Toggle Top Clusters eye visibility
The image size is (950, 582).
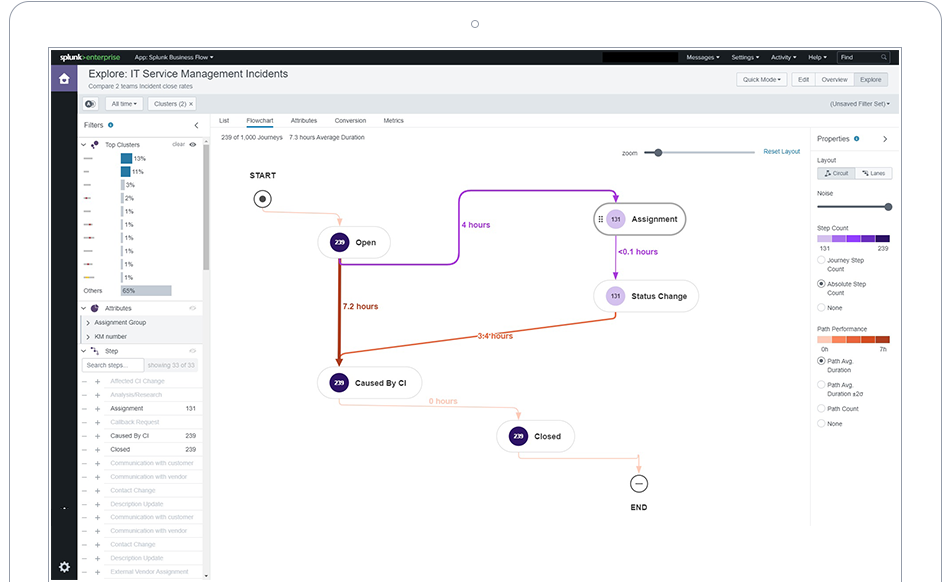click(193, 145)
